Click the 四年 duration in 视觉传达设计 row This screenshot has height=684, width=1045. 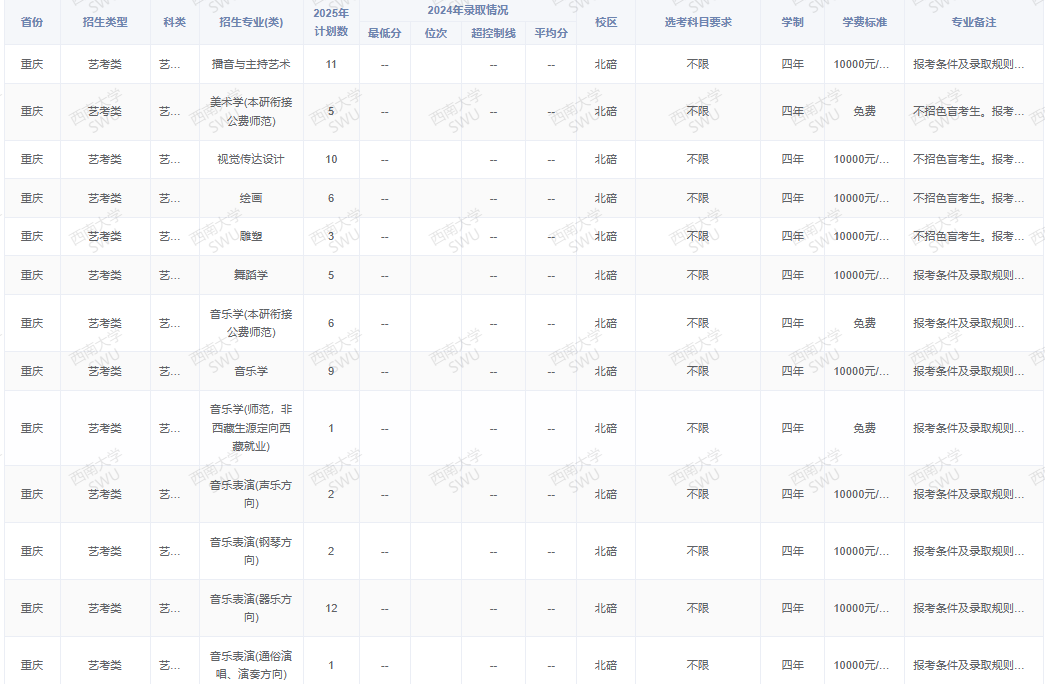click(792, 159)
